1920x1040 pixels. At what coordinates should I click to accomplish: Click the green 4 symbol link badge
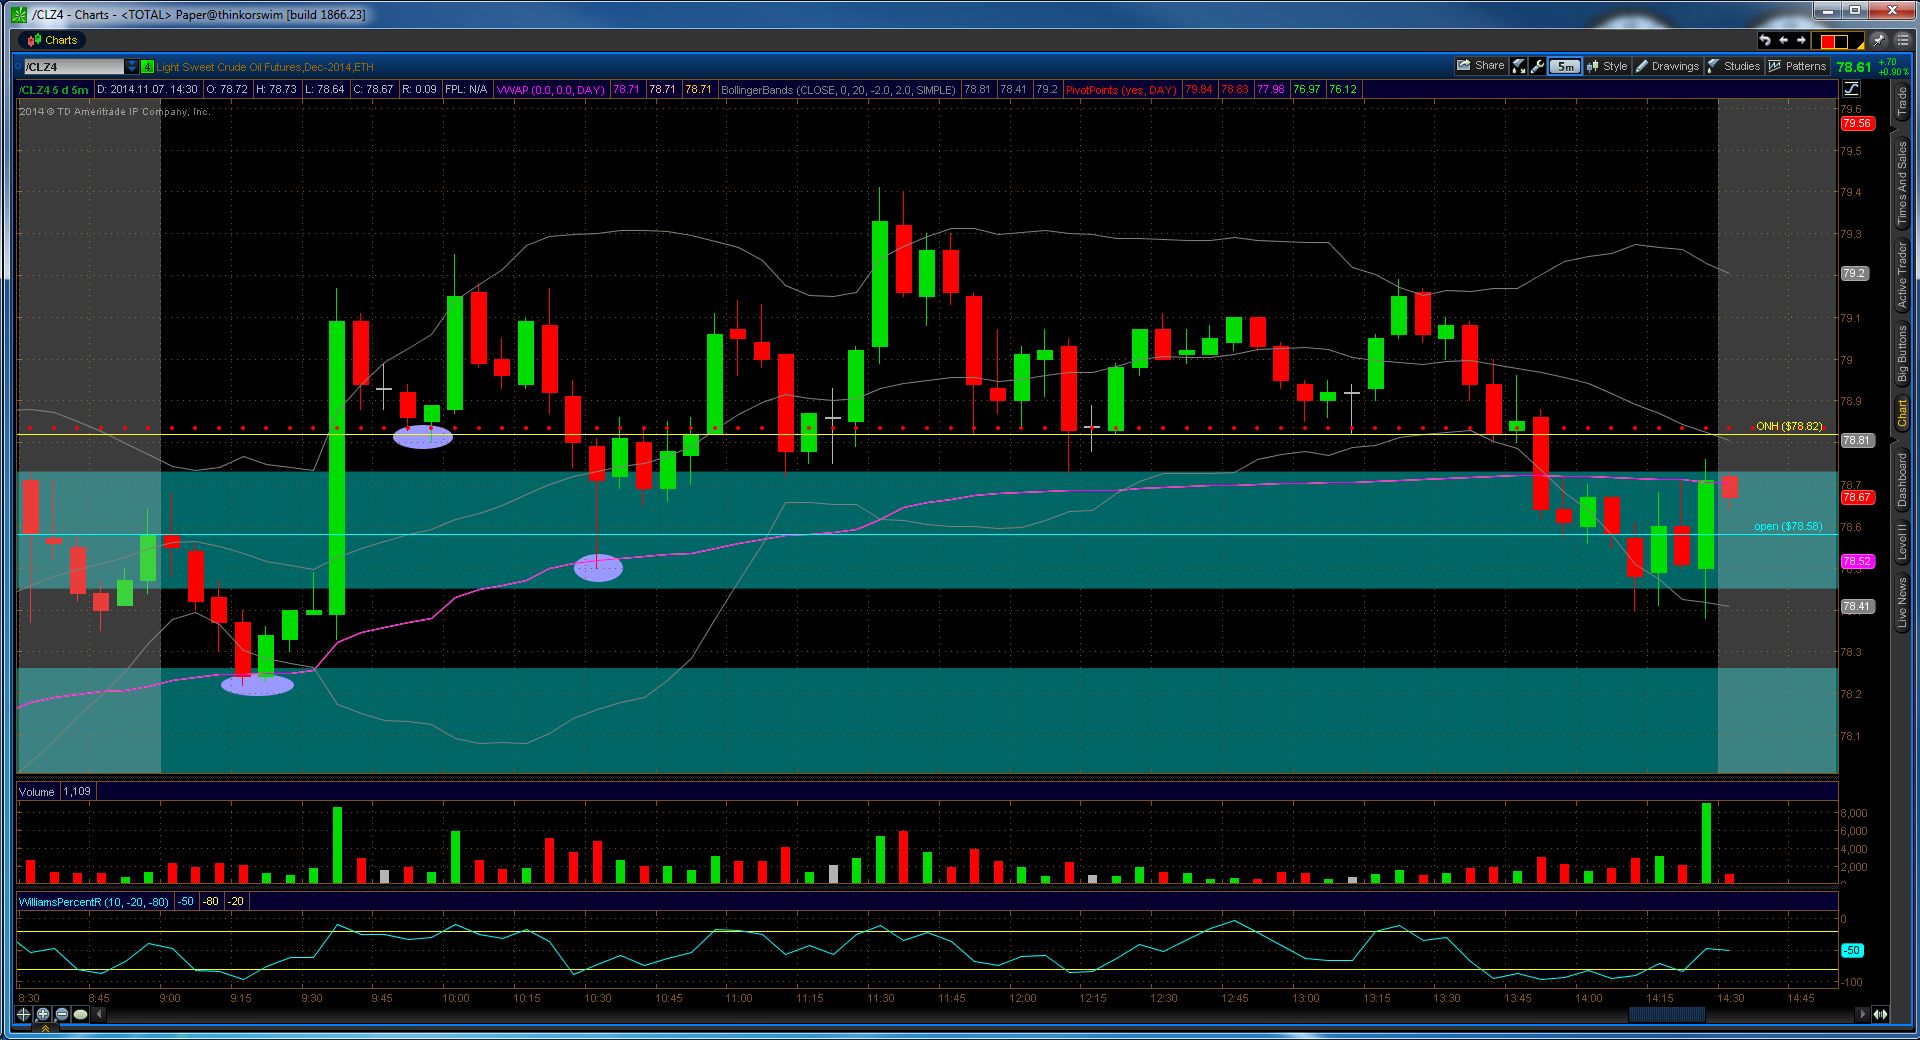147,67
